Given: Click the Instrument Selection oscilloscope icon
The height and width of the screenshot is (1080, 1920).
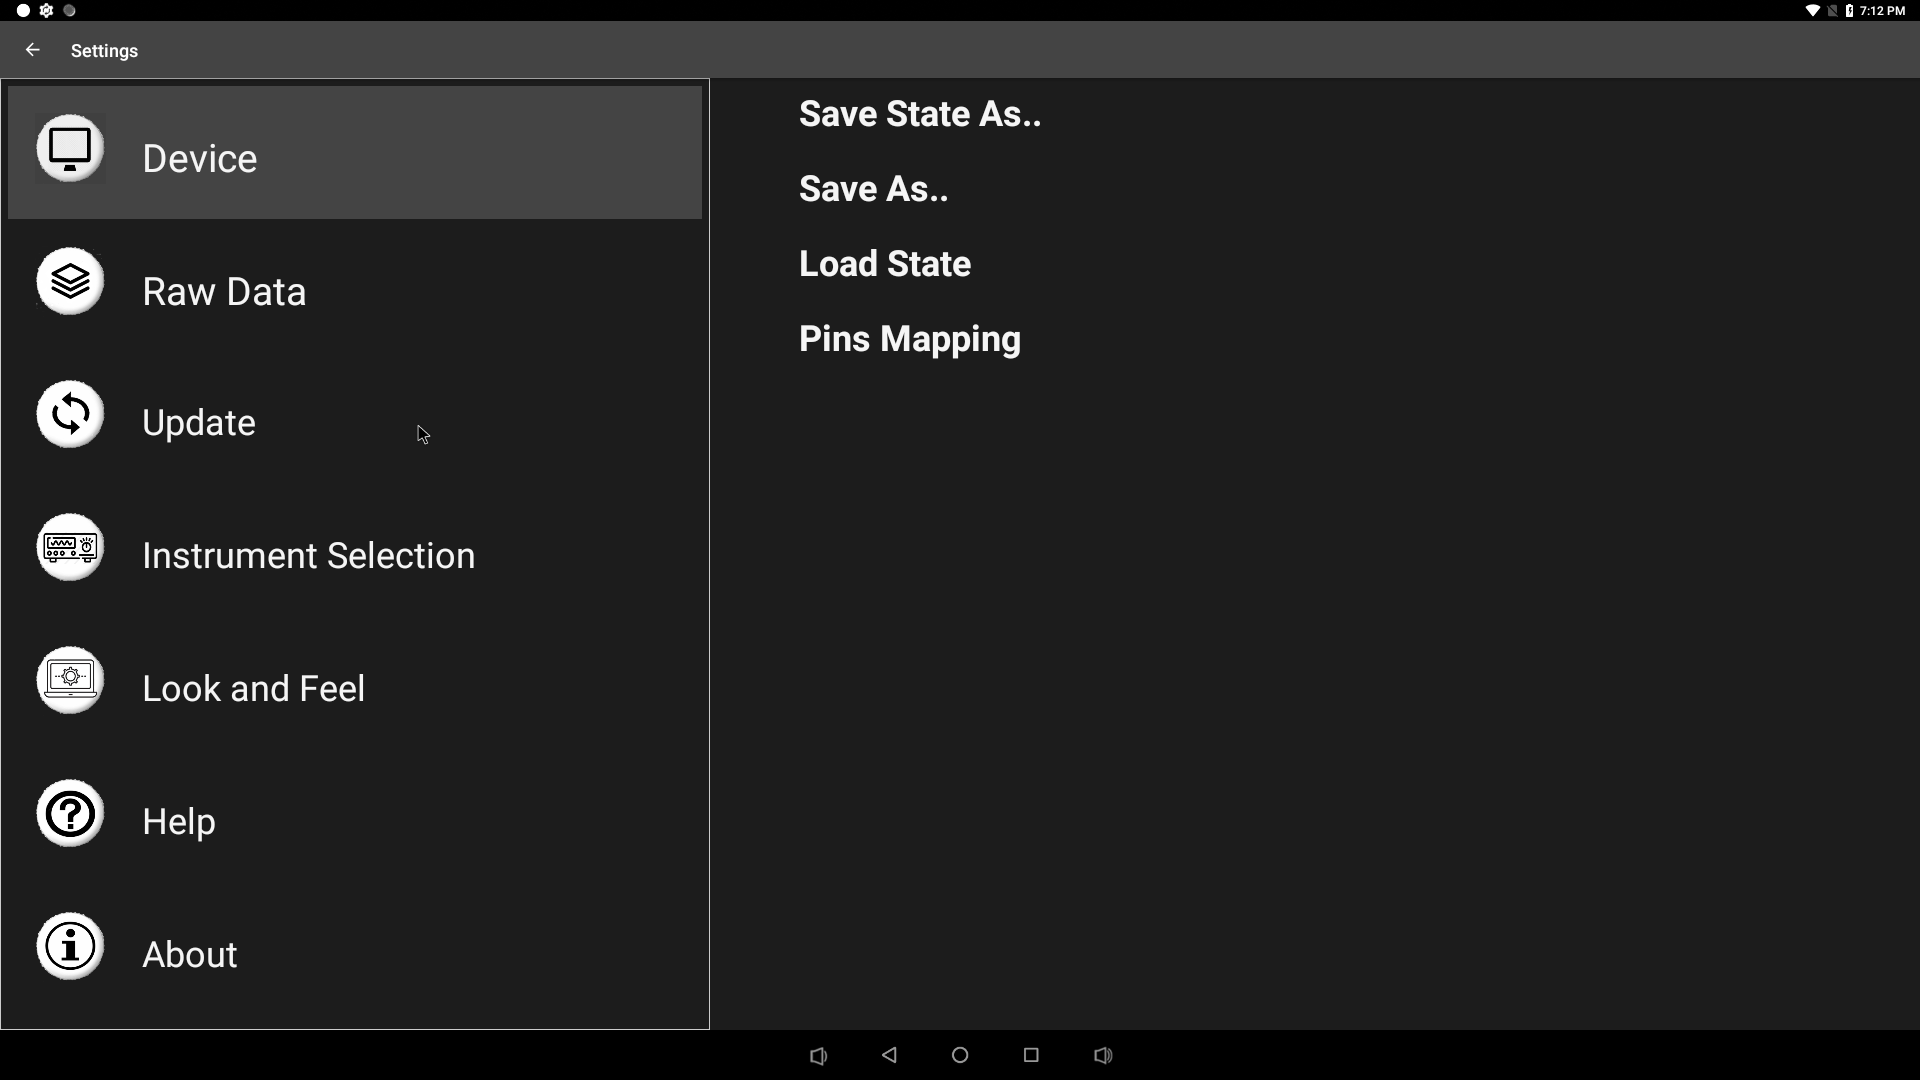Looking at the screenshot, I should [x=70, y=547].
